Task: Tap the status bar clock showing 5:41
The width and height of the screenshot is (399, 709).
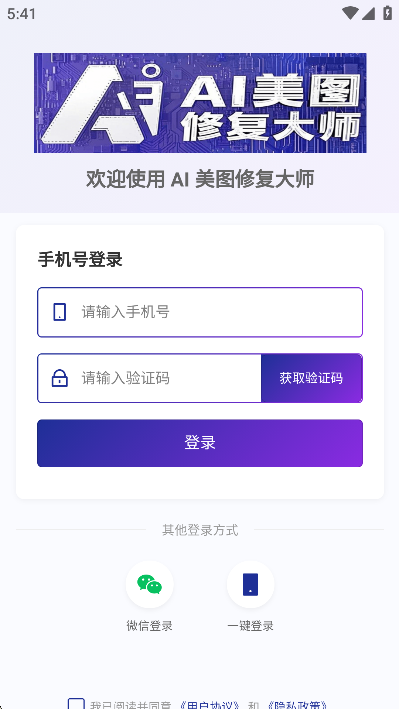Action: point(21,14)
